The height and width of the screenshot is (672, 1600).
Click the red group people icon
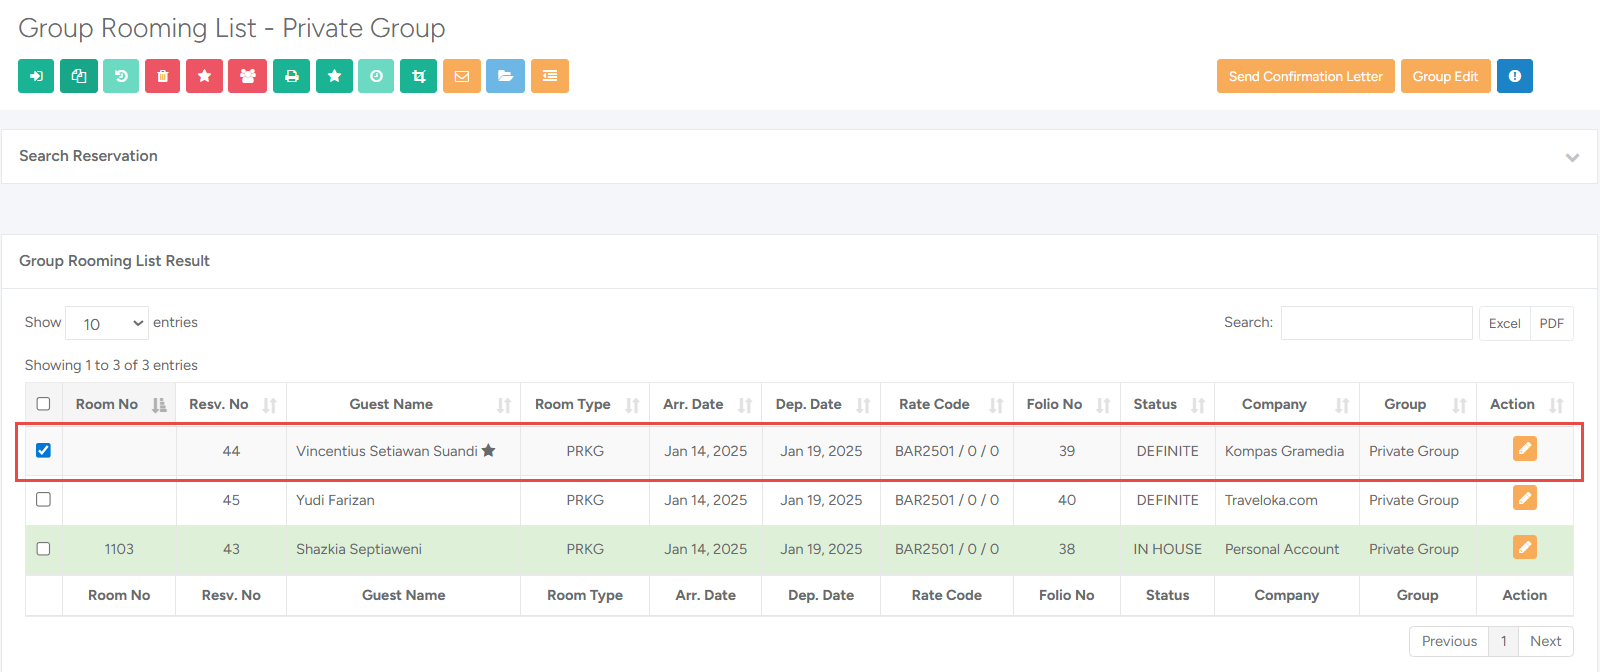pyautogui.click(x=247, y=76)
